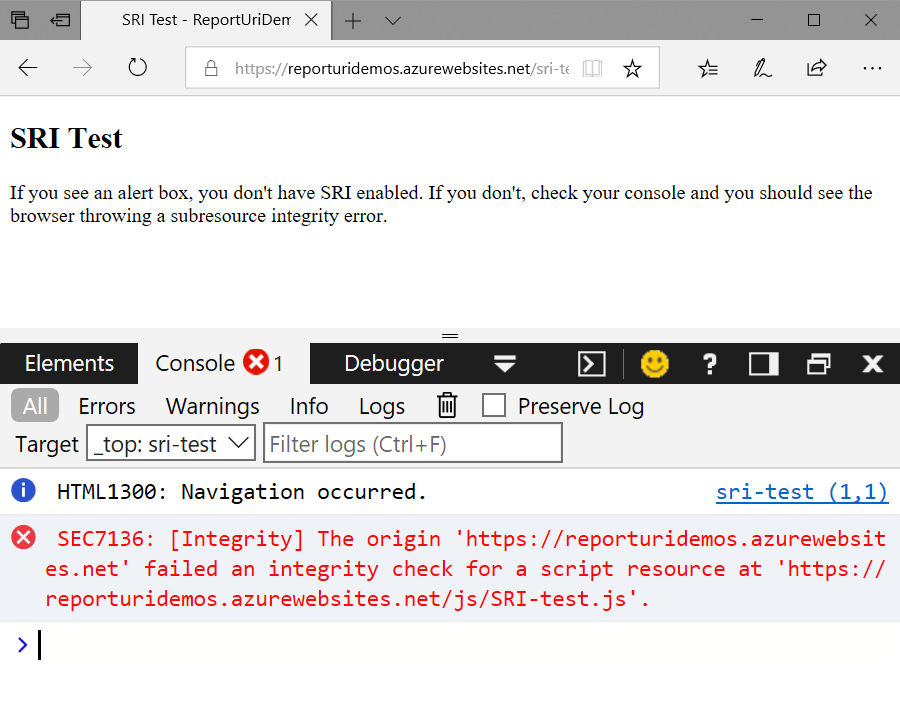This screenshot has width=900, height=718.
Task: Add page to favorites star
Action: pyautogui.click(x=632, y=68)
